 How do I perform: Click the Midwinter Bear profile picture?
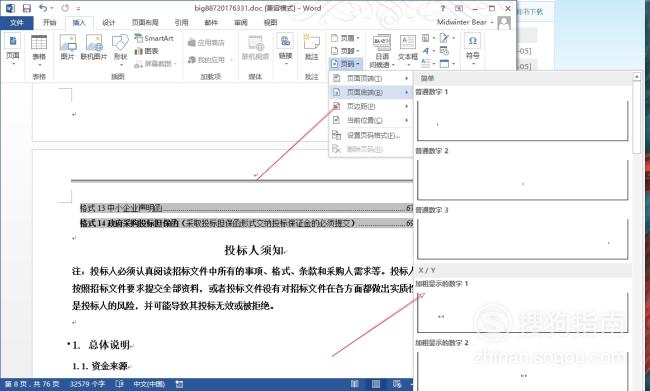(x=504, y=22)
